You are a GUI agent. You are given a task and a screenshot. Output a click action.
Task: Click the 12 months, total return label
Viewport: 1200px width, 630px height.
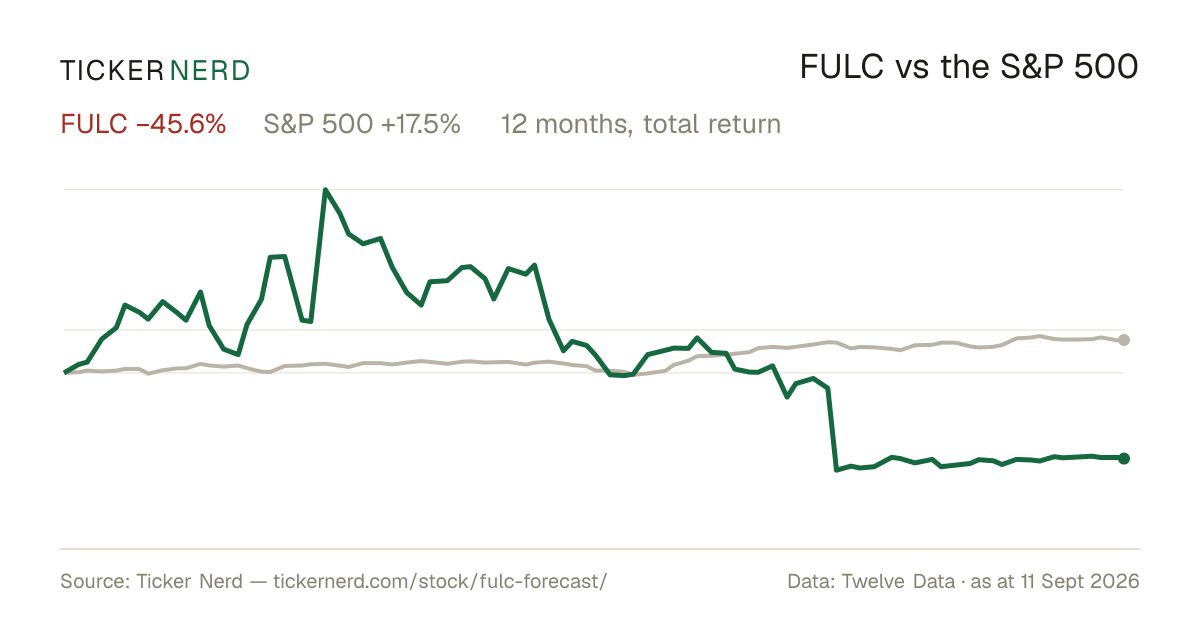pyautogui.click(x=641, y=124)
